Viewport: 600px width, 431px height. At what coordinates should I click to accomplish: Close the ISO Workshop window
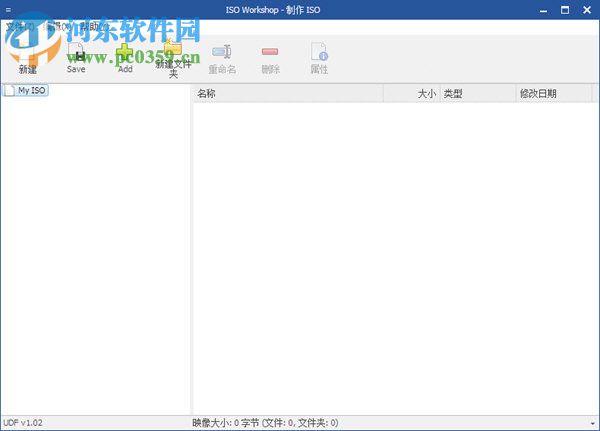point(587,10)
